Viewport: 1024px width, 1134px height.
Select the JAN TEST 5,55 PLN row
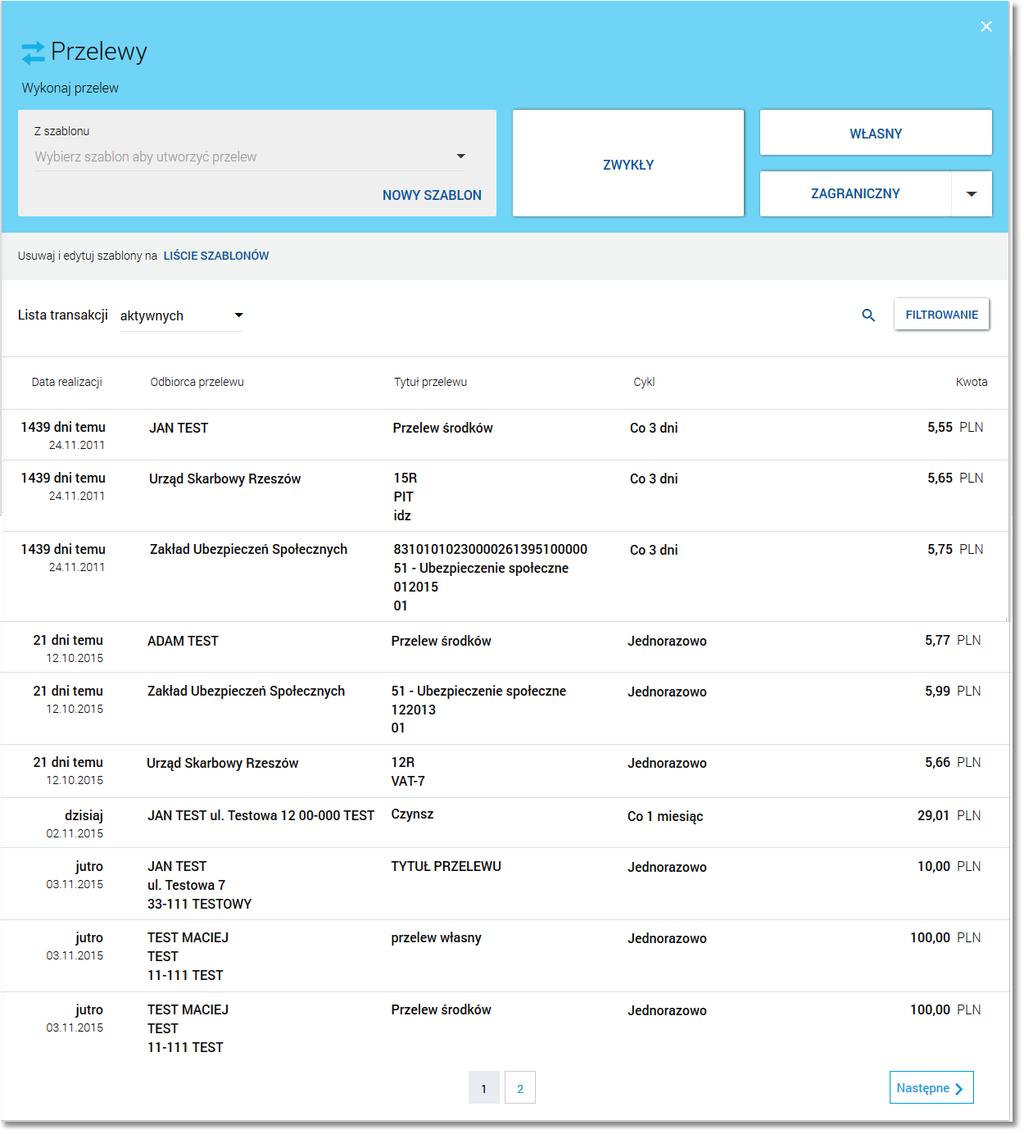[504, 435]
